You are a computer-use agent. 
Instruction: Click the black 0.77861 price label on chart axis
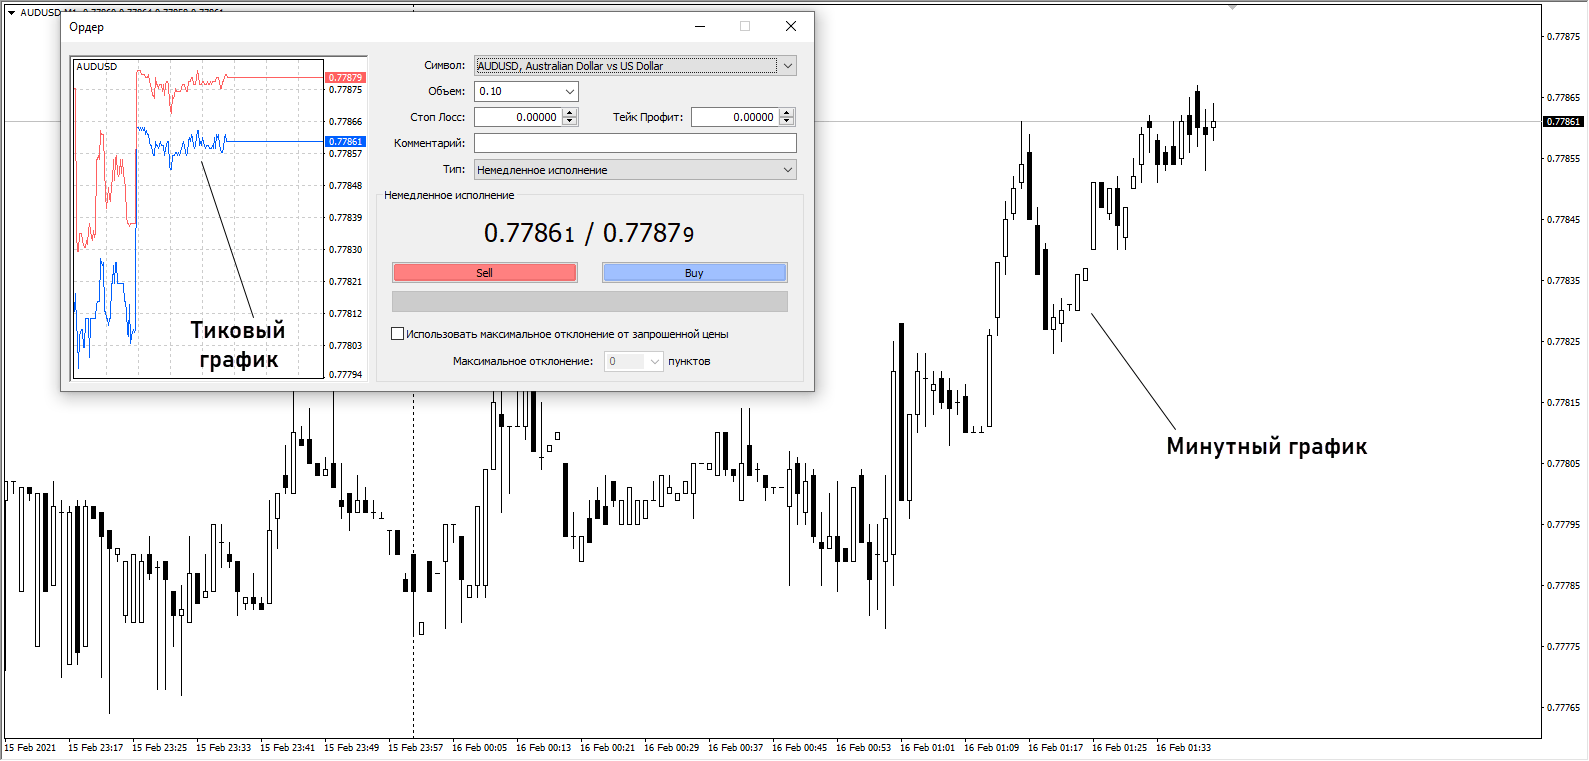(x=1563, y=122)
